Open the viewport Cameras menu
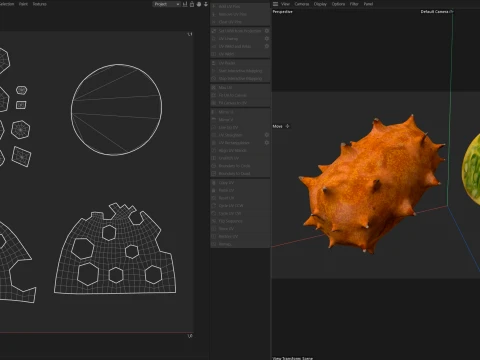The image size is (480, 360). [302, 4]
